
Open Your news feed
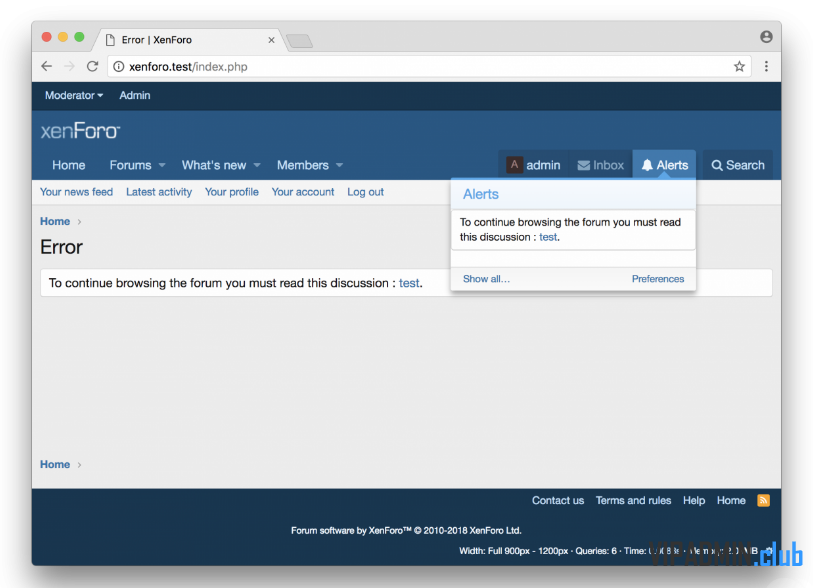(x=76, y=192)
